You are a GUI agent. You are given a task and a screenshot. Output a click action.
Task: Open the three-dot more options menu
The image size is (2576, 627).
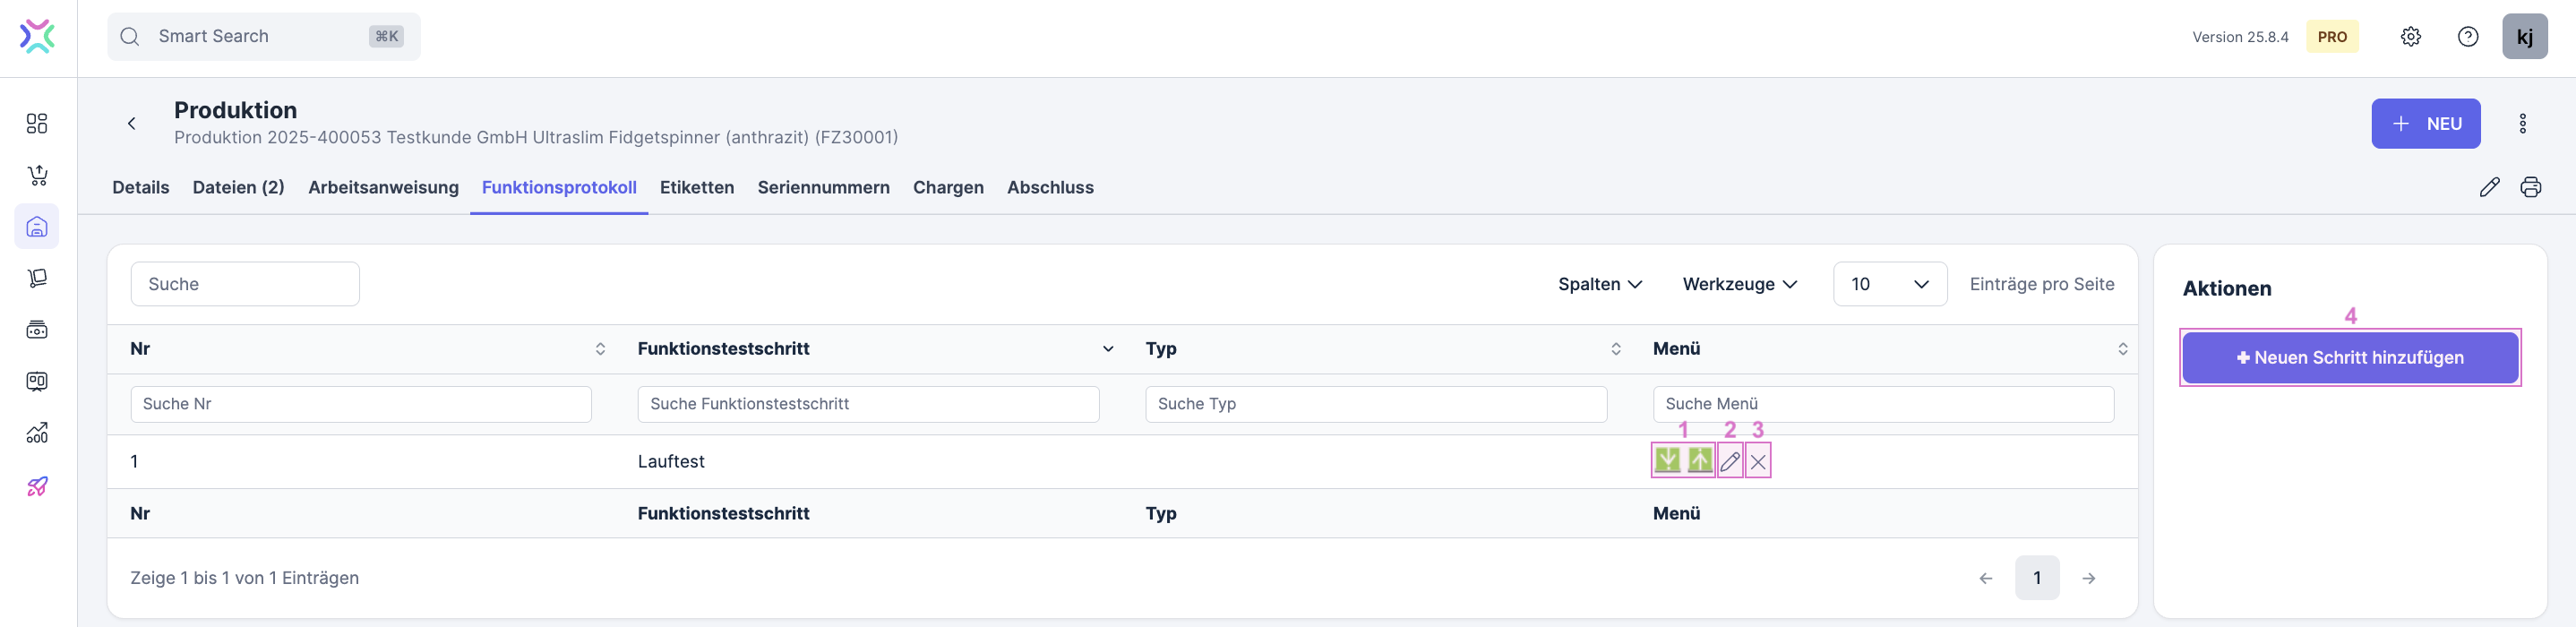[x=2522, y=123]
